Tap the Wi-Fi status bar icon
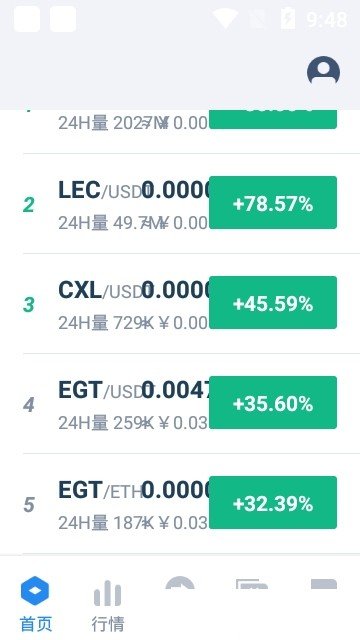Screen dimensions: 360x640 click(x=225, y=19)
